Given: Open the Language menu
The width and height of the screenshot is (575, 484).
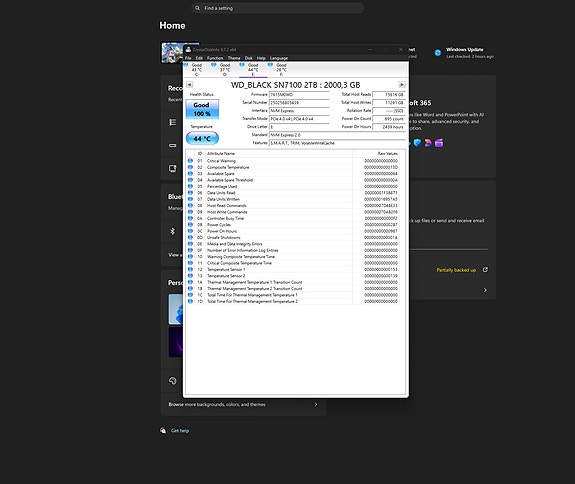Looking at the screenshot, I should [279, 58].
